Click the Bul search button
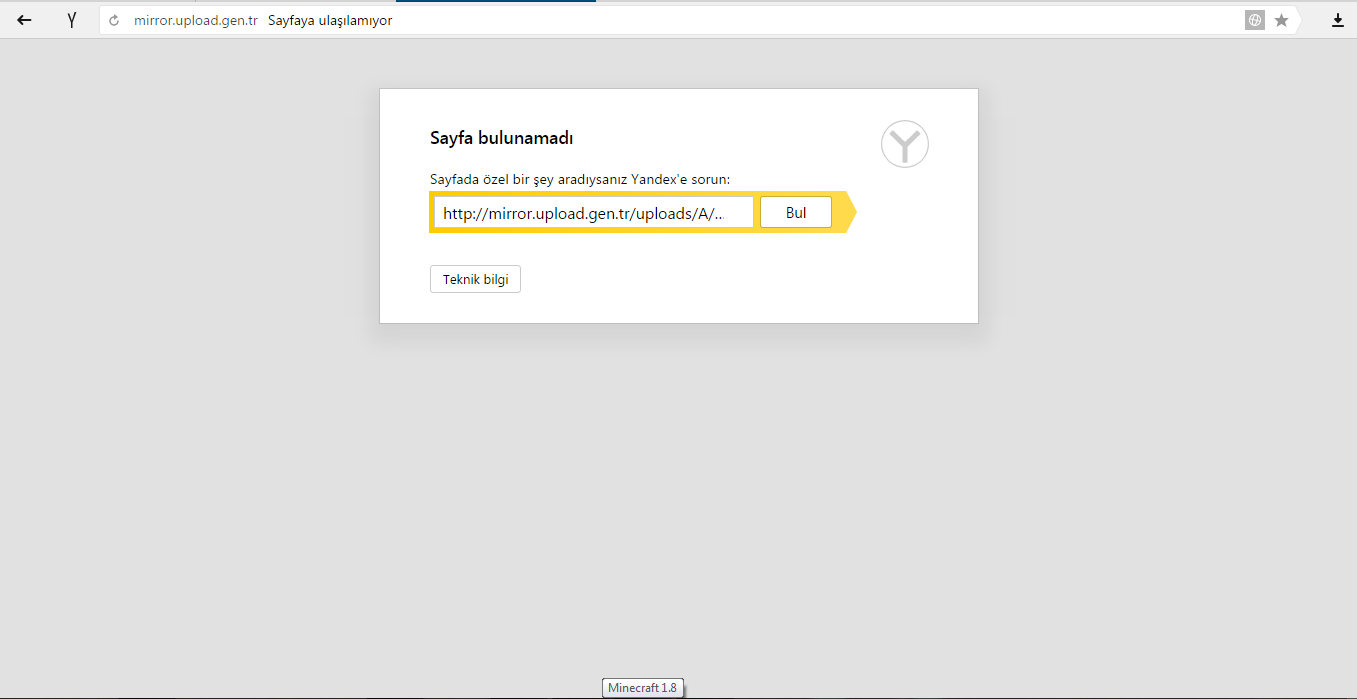This screenshot has width=1357, height=699. pyautogui.click(x=796, y=212)
